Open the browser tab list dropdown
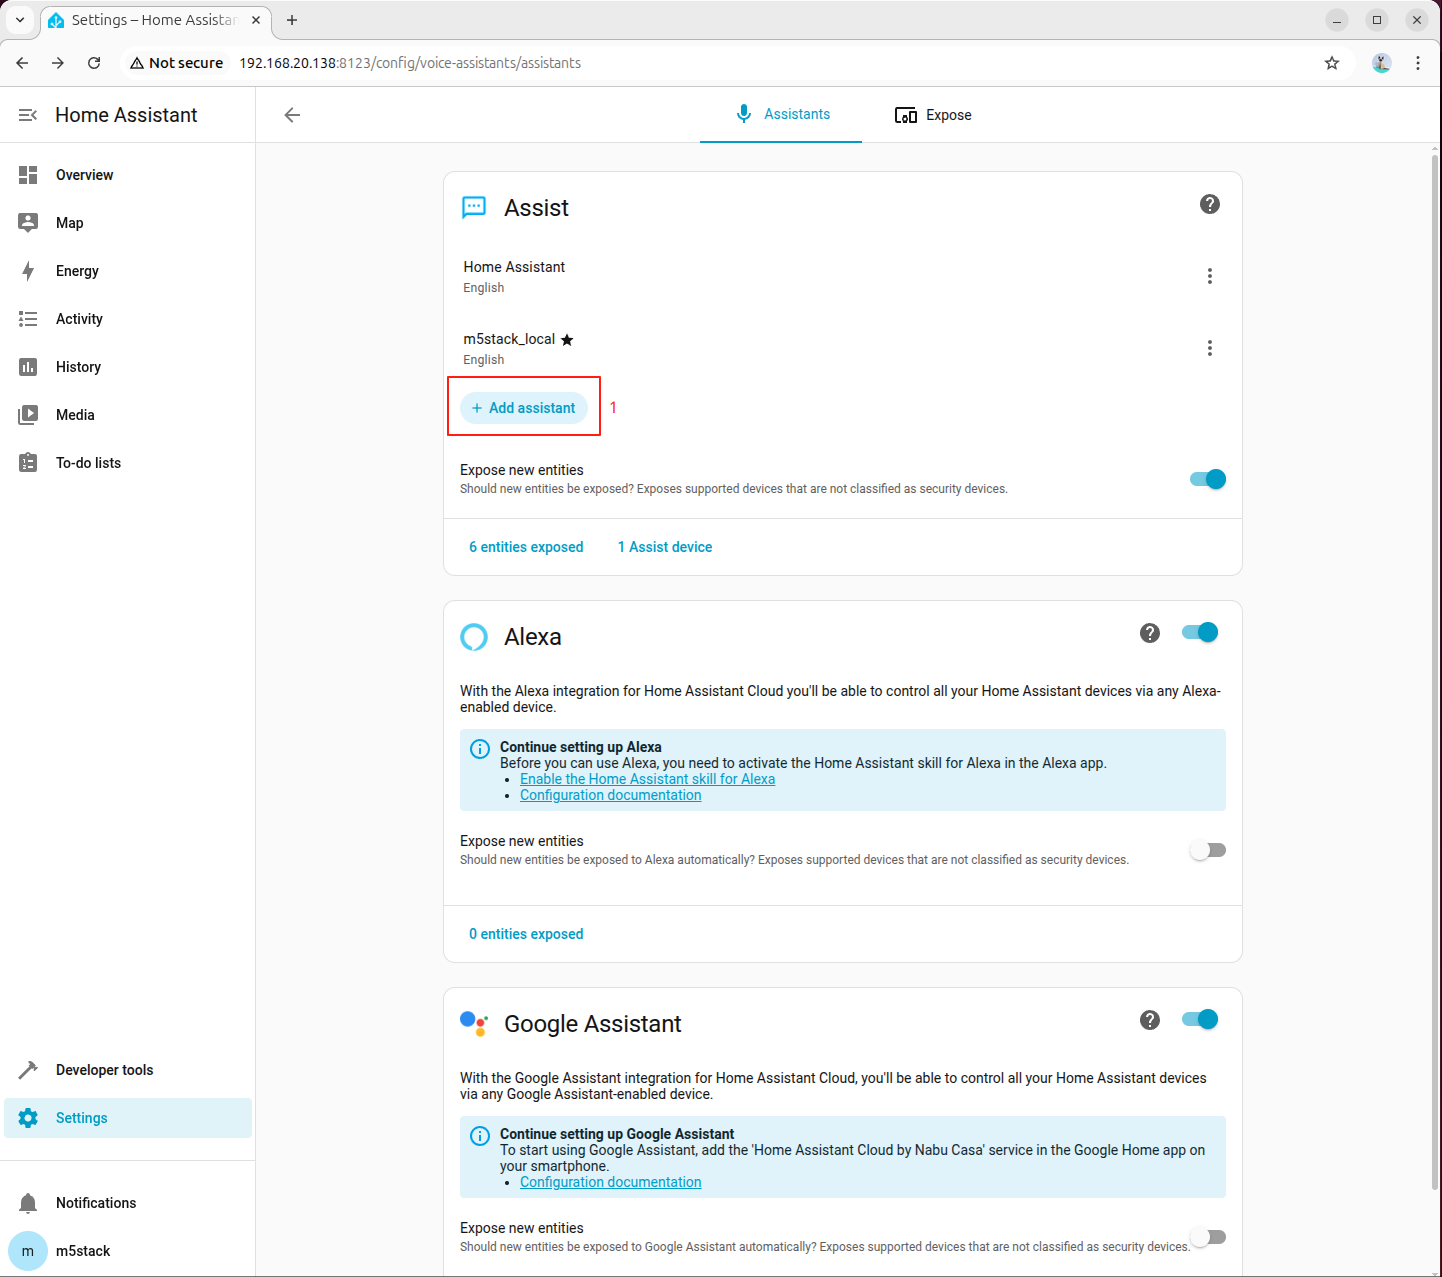Screen dimensions: 1442x1277 (x=20, y=20)
